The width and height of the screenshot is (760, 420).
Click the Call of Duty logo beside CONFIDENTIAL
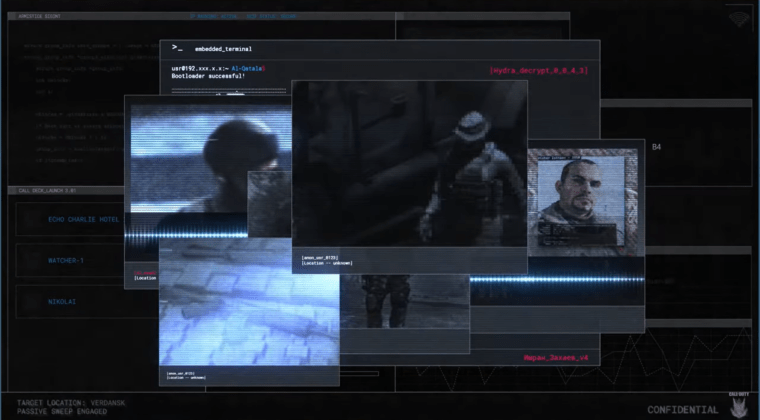pyautogui.click(x=738, y=405)
